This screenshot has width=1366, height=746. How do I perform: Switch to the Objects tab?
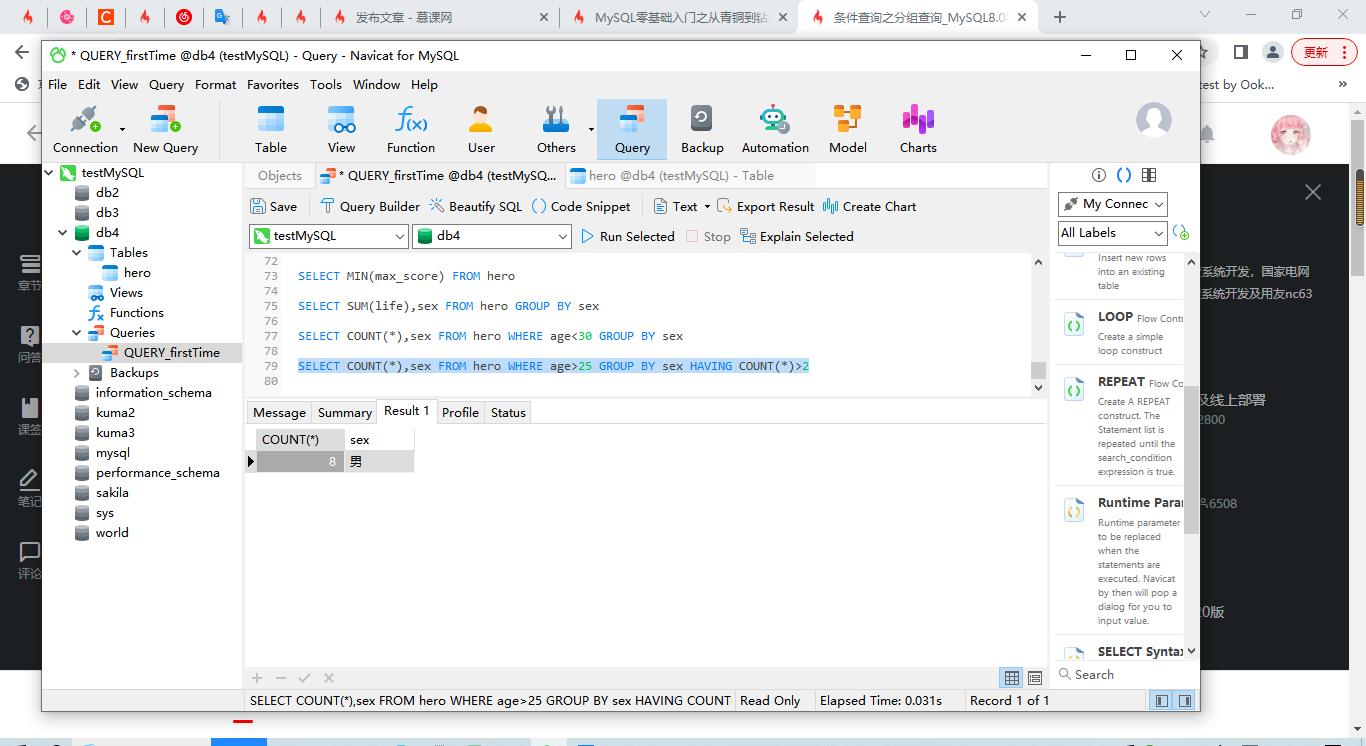click(x=279, y=175)
